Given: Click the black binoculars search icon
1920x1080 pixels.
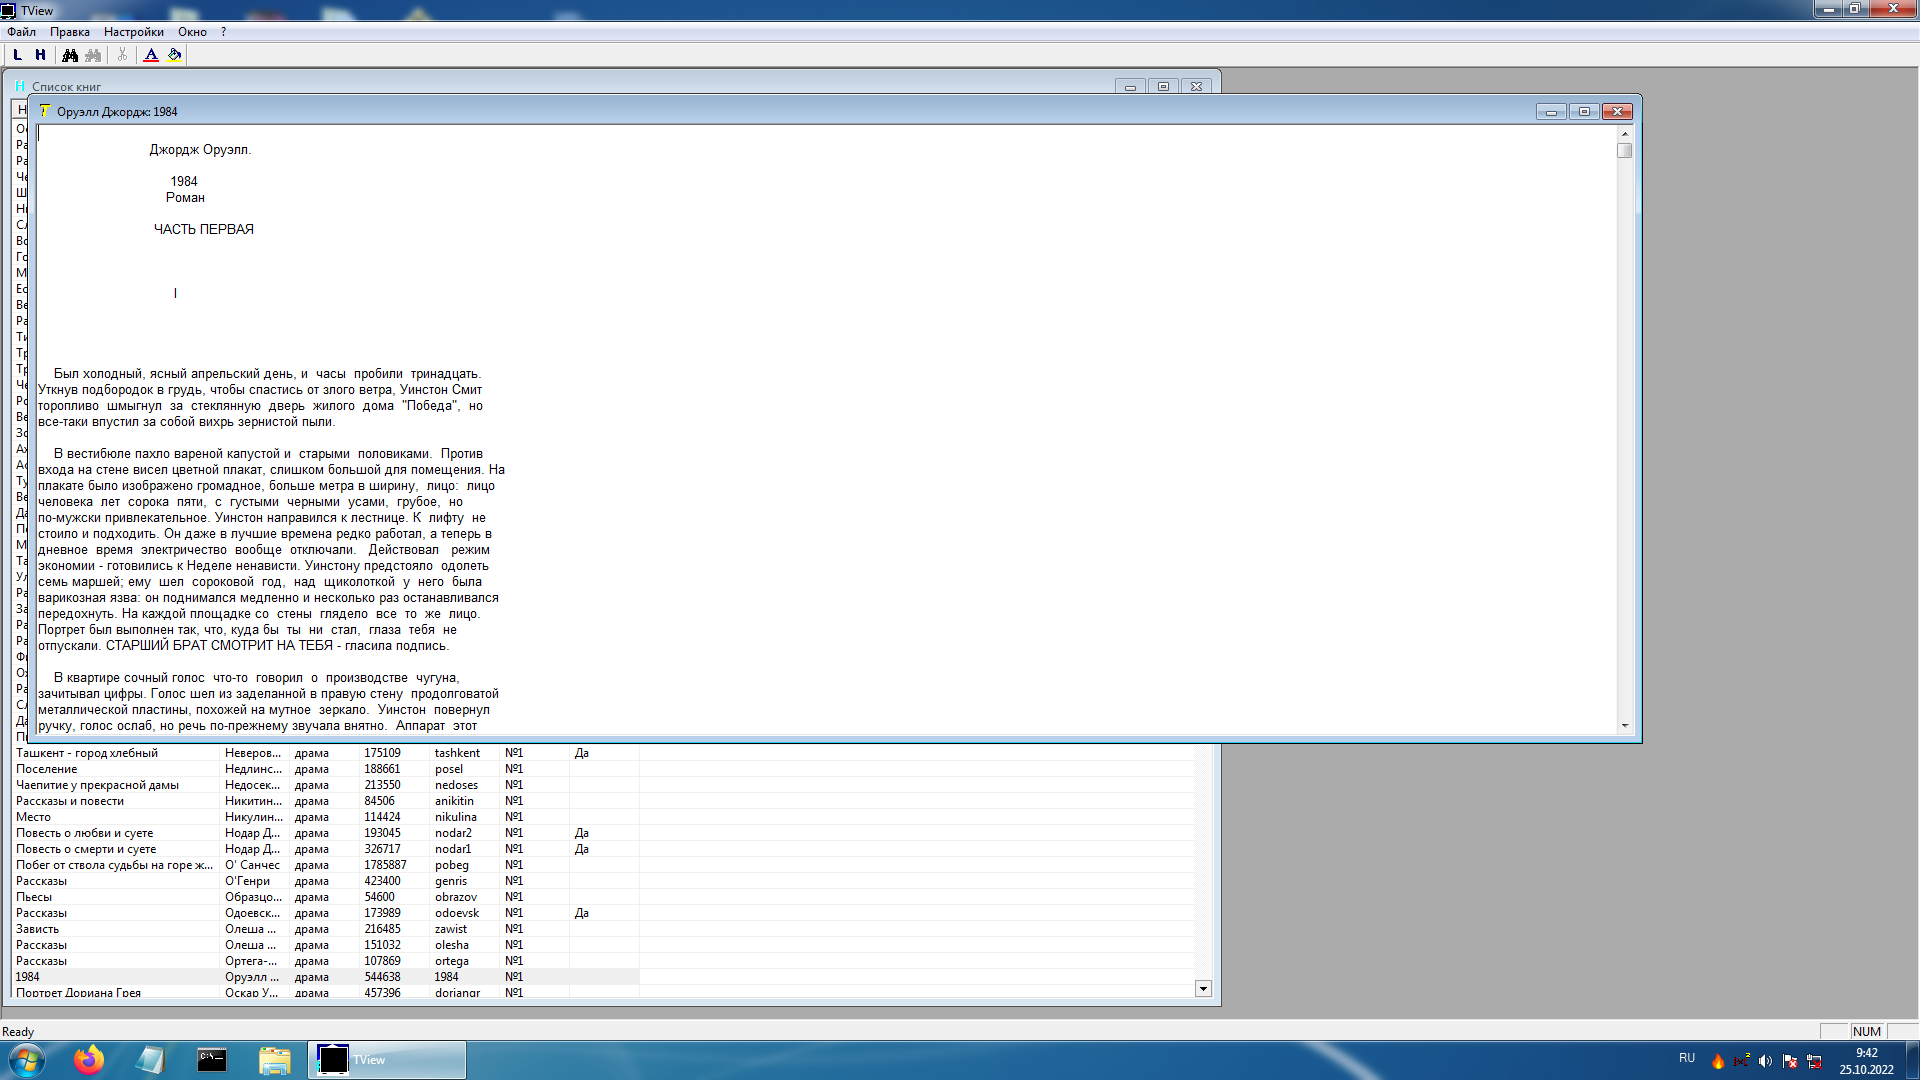Looking at the screenshot, I should point(70,55).
